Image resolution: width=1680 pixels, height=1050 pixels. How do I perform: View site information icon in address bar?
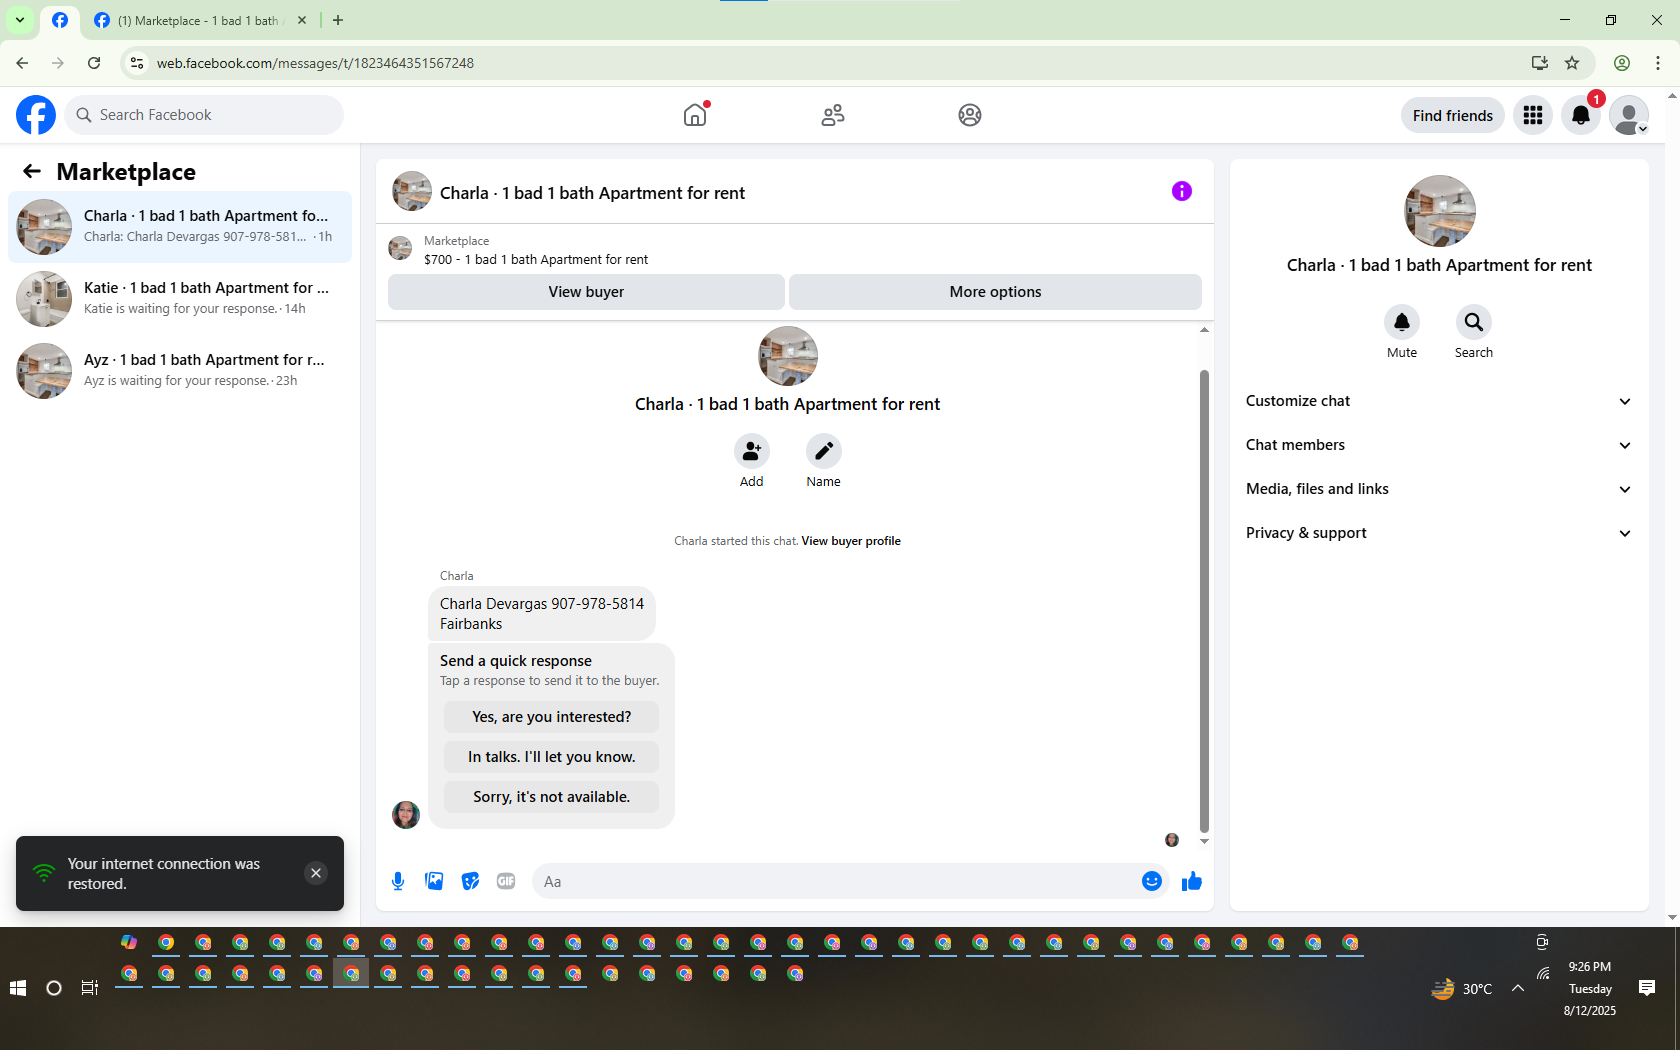point(137,63)
